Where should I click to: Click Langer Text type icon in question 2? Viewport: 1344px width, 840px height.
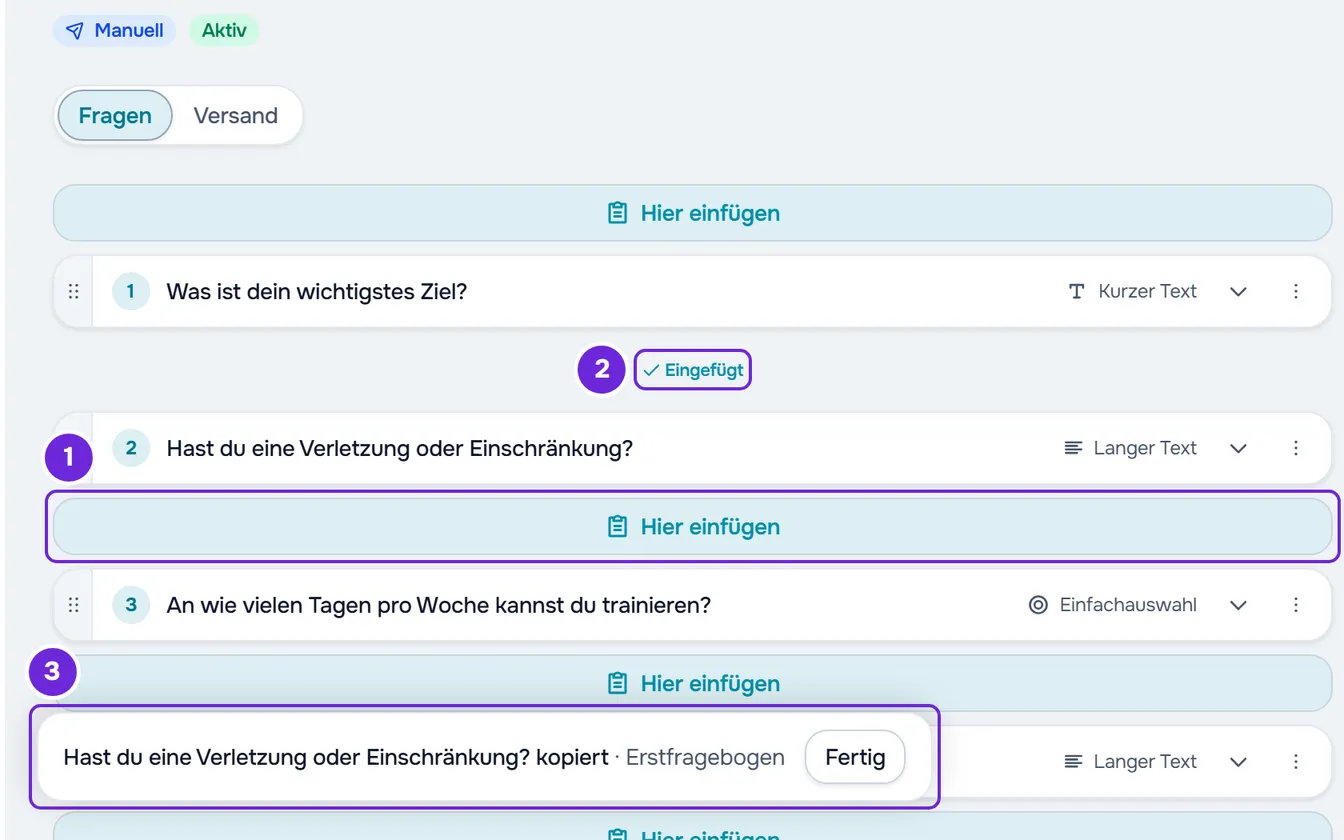point(1073,448)
